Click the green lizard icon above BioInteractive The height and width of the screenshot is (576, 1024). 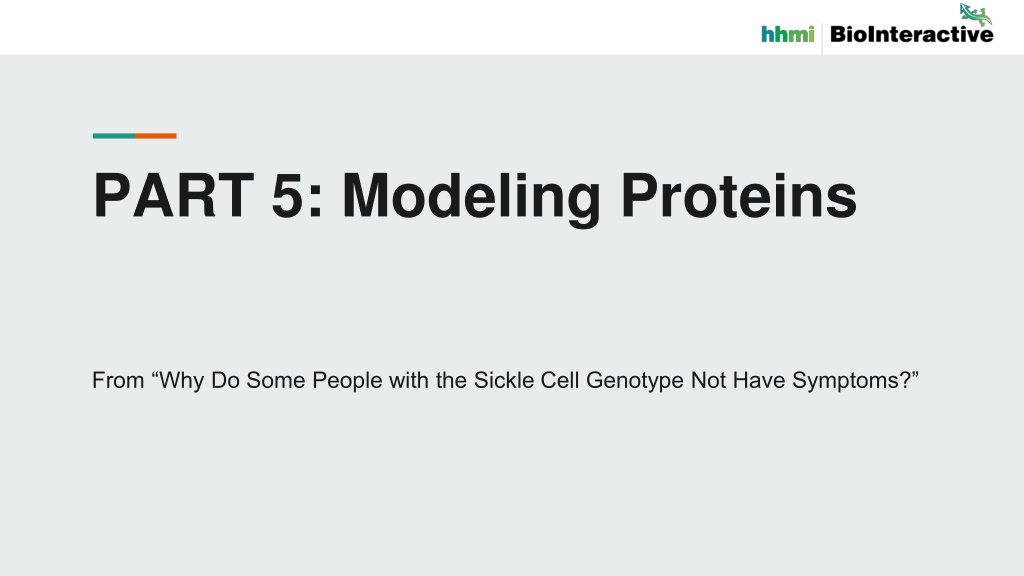[x=975, y=14]
